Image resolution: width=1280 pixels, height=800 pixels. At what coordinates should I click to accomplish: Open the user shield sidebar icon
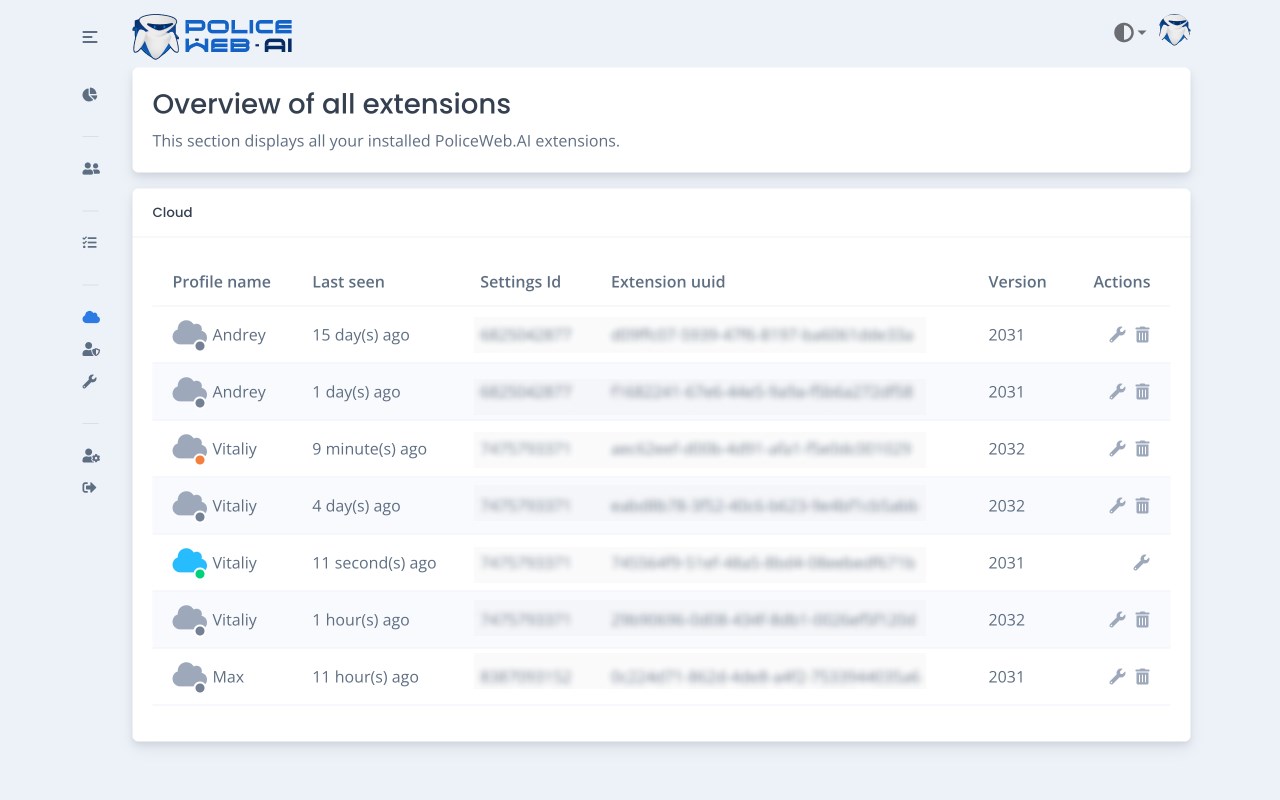click(90, 349)
